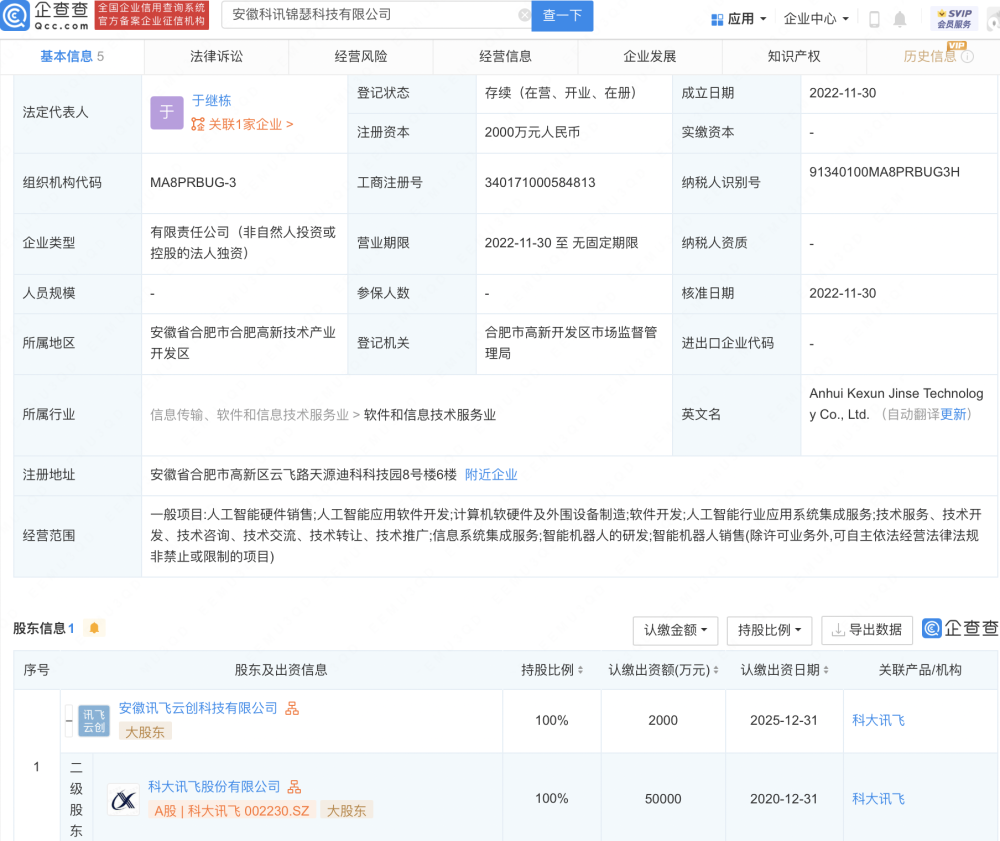
Task: Switch to the 法律诉讼 tab
Action: (216, 56)
